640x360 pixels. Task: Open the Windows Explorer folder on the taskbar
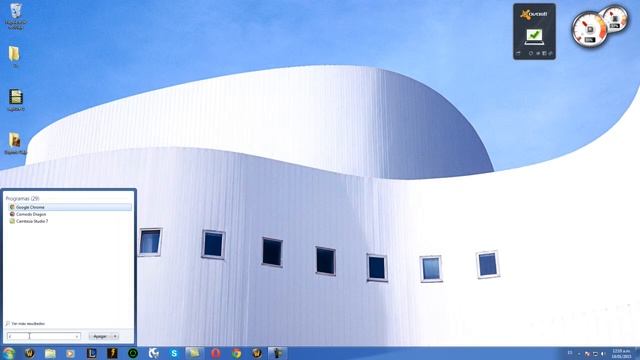click(50, 353)
